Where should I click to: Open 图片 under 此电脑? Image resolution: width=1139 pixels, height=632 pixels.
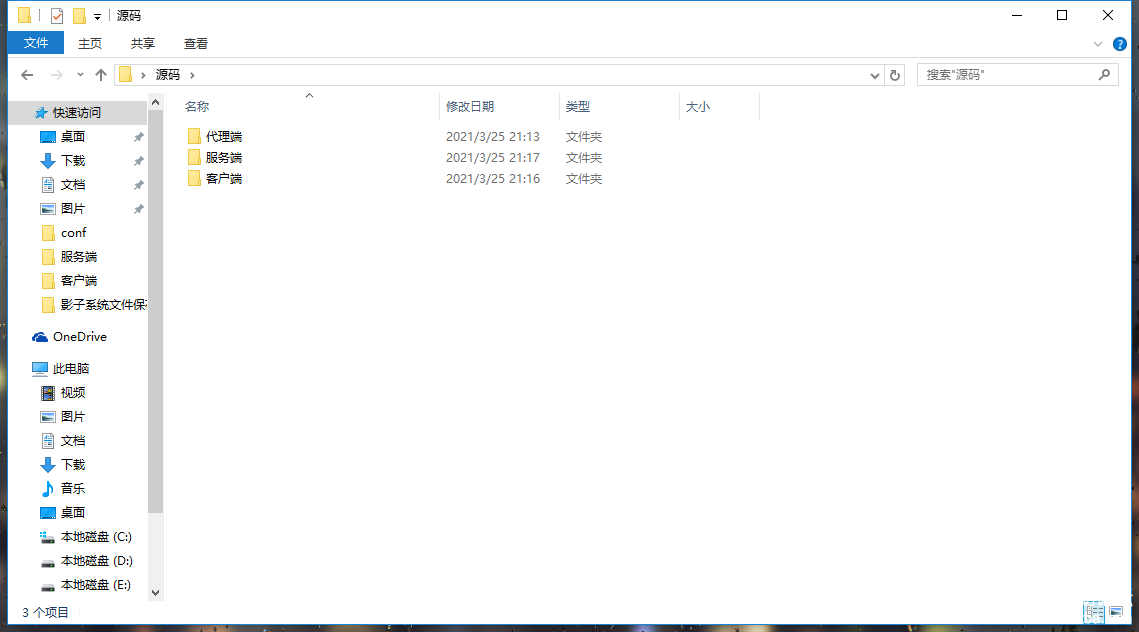(x=62, y=417)
